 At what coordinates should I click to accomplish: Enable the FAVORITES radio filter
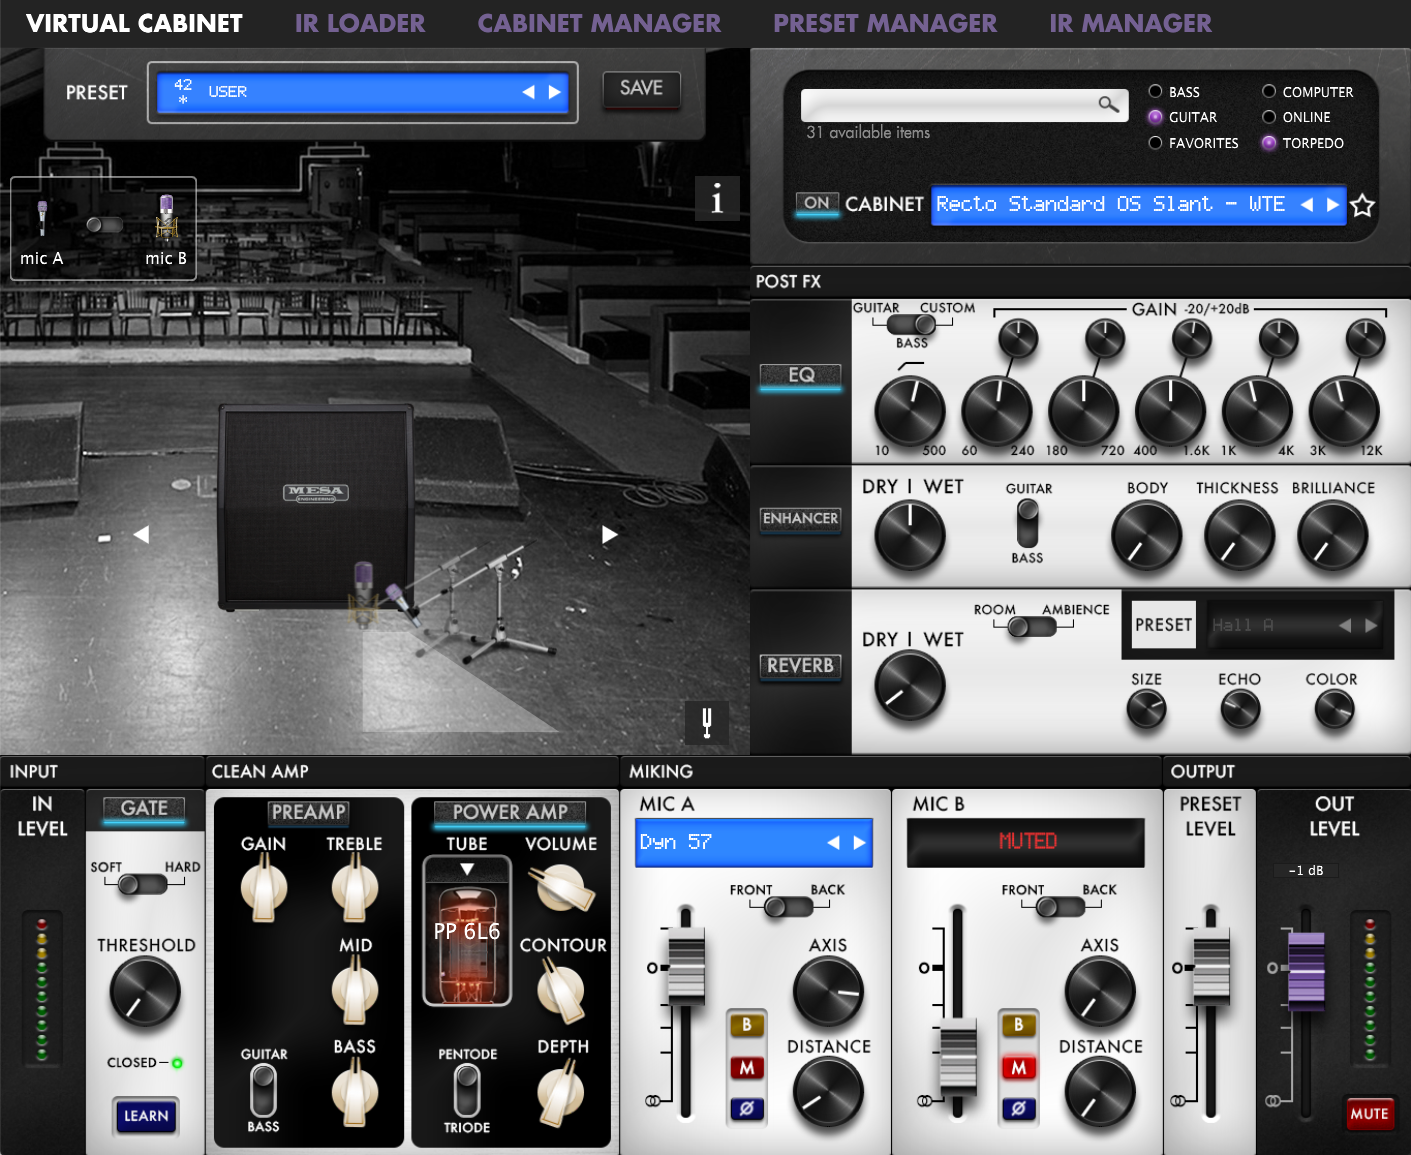(1155, 143)
